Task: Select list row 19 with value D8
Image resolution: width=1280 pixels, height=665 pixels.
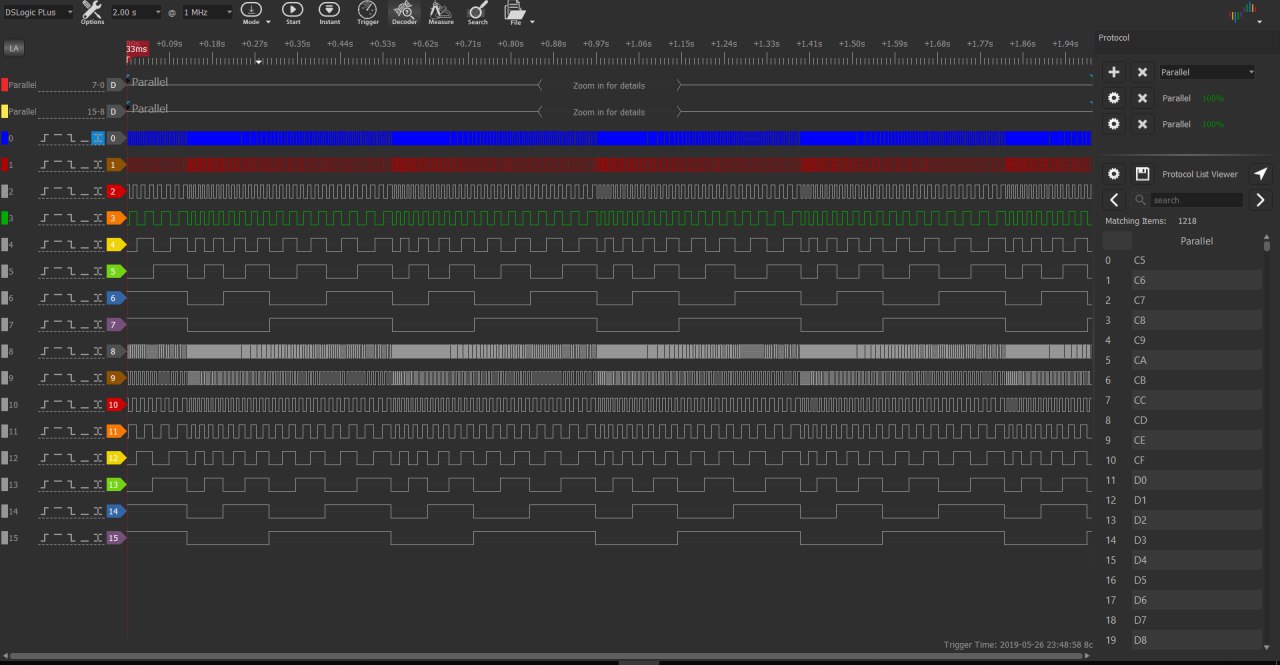Action: (1182, 640)
